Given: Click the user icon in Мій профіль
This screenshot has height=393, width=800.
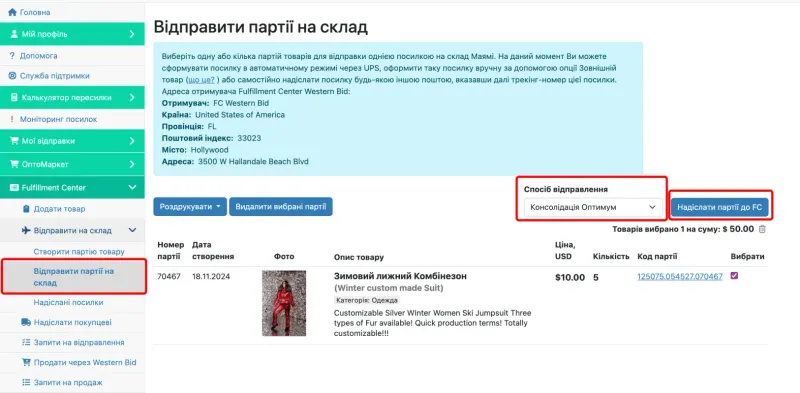Looking at the screenshot, I should 14,34.
